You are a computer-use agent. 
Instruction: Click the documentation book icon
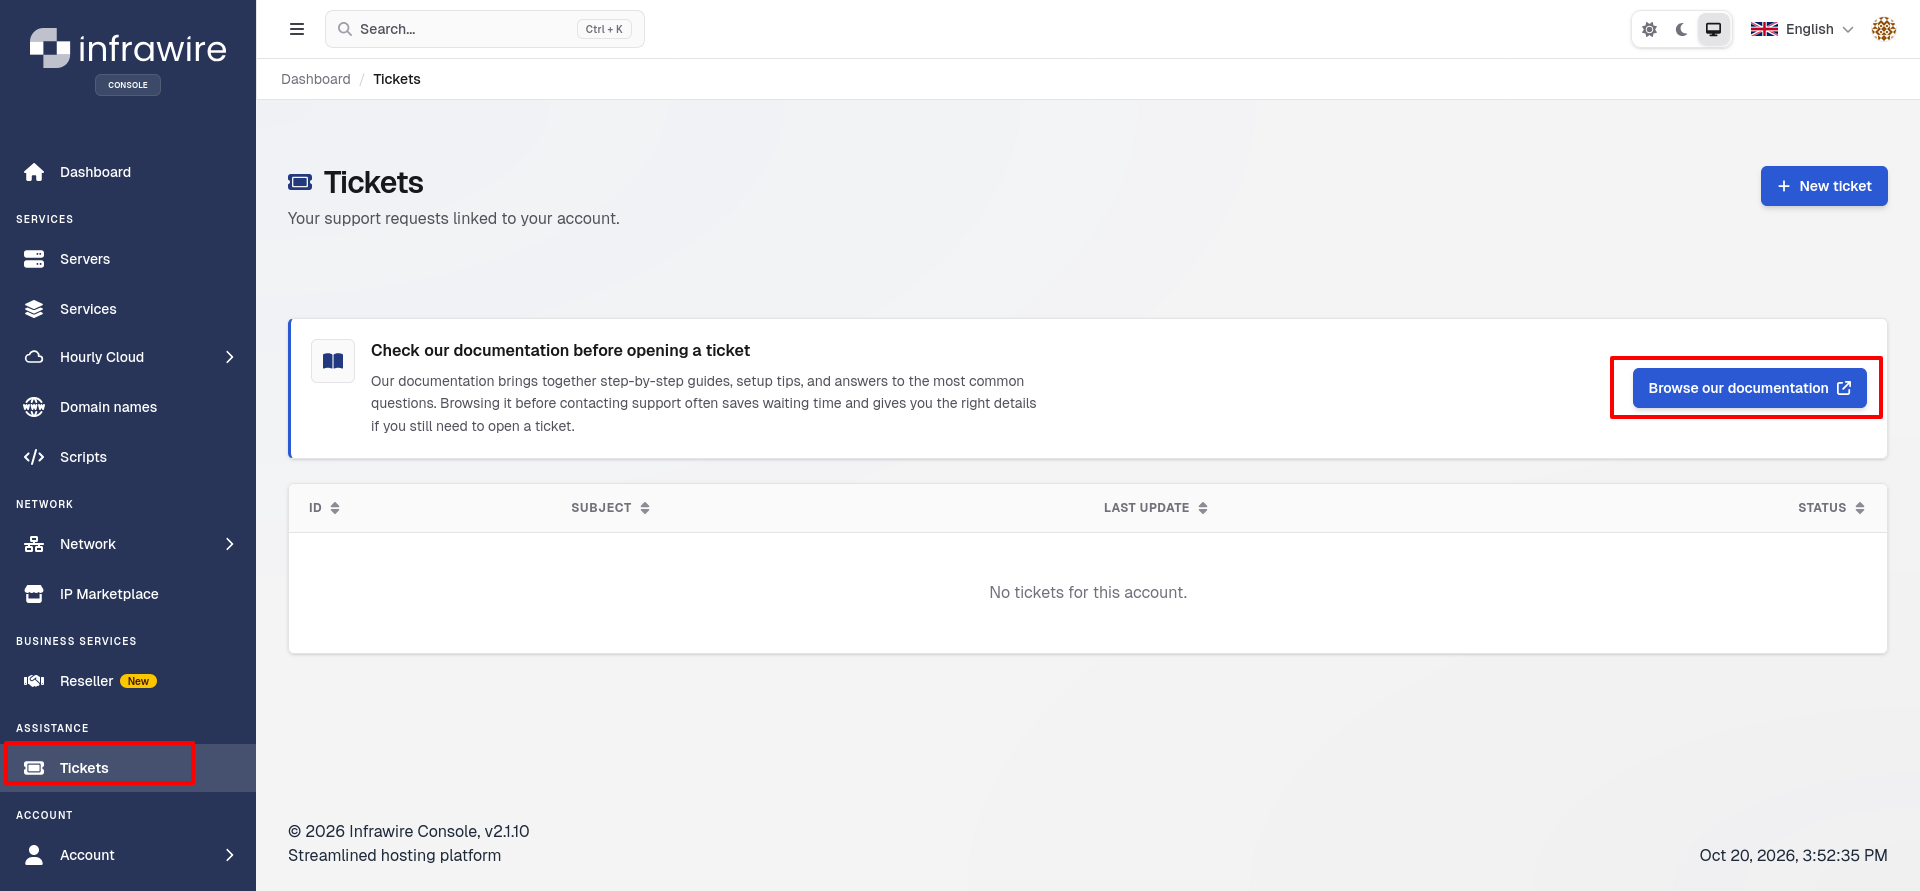click(333, 361)
